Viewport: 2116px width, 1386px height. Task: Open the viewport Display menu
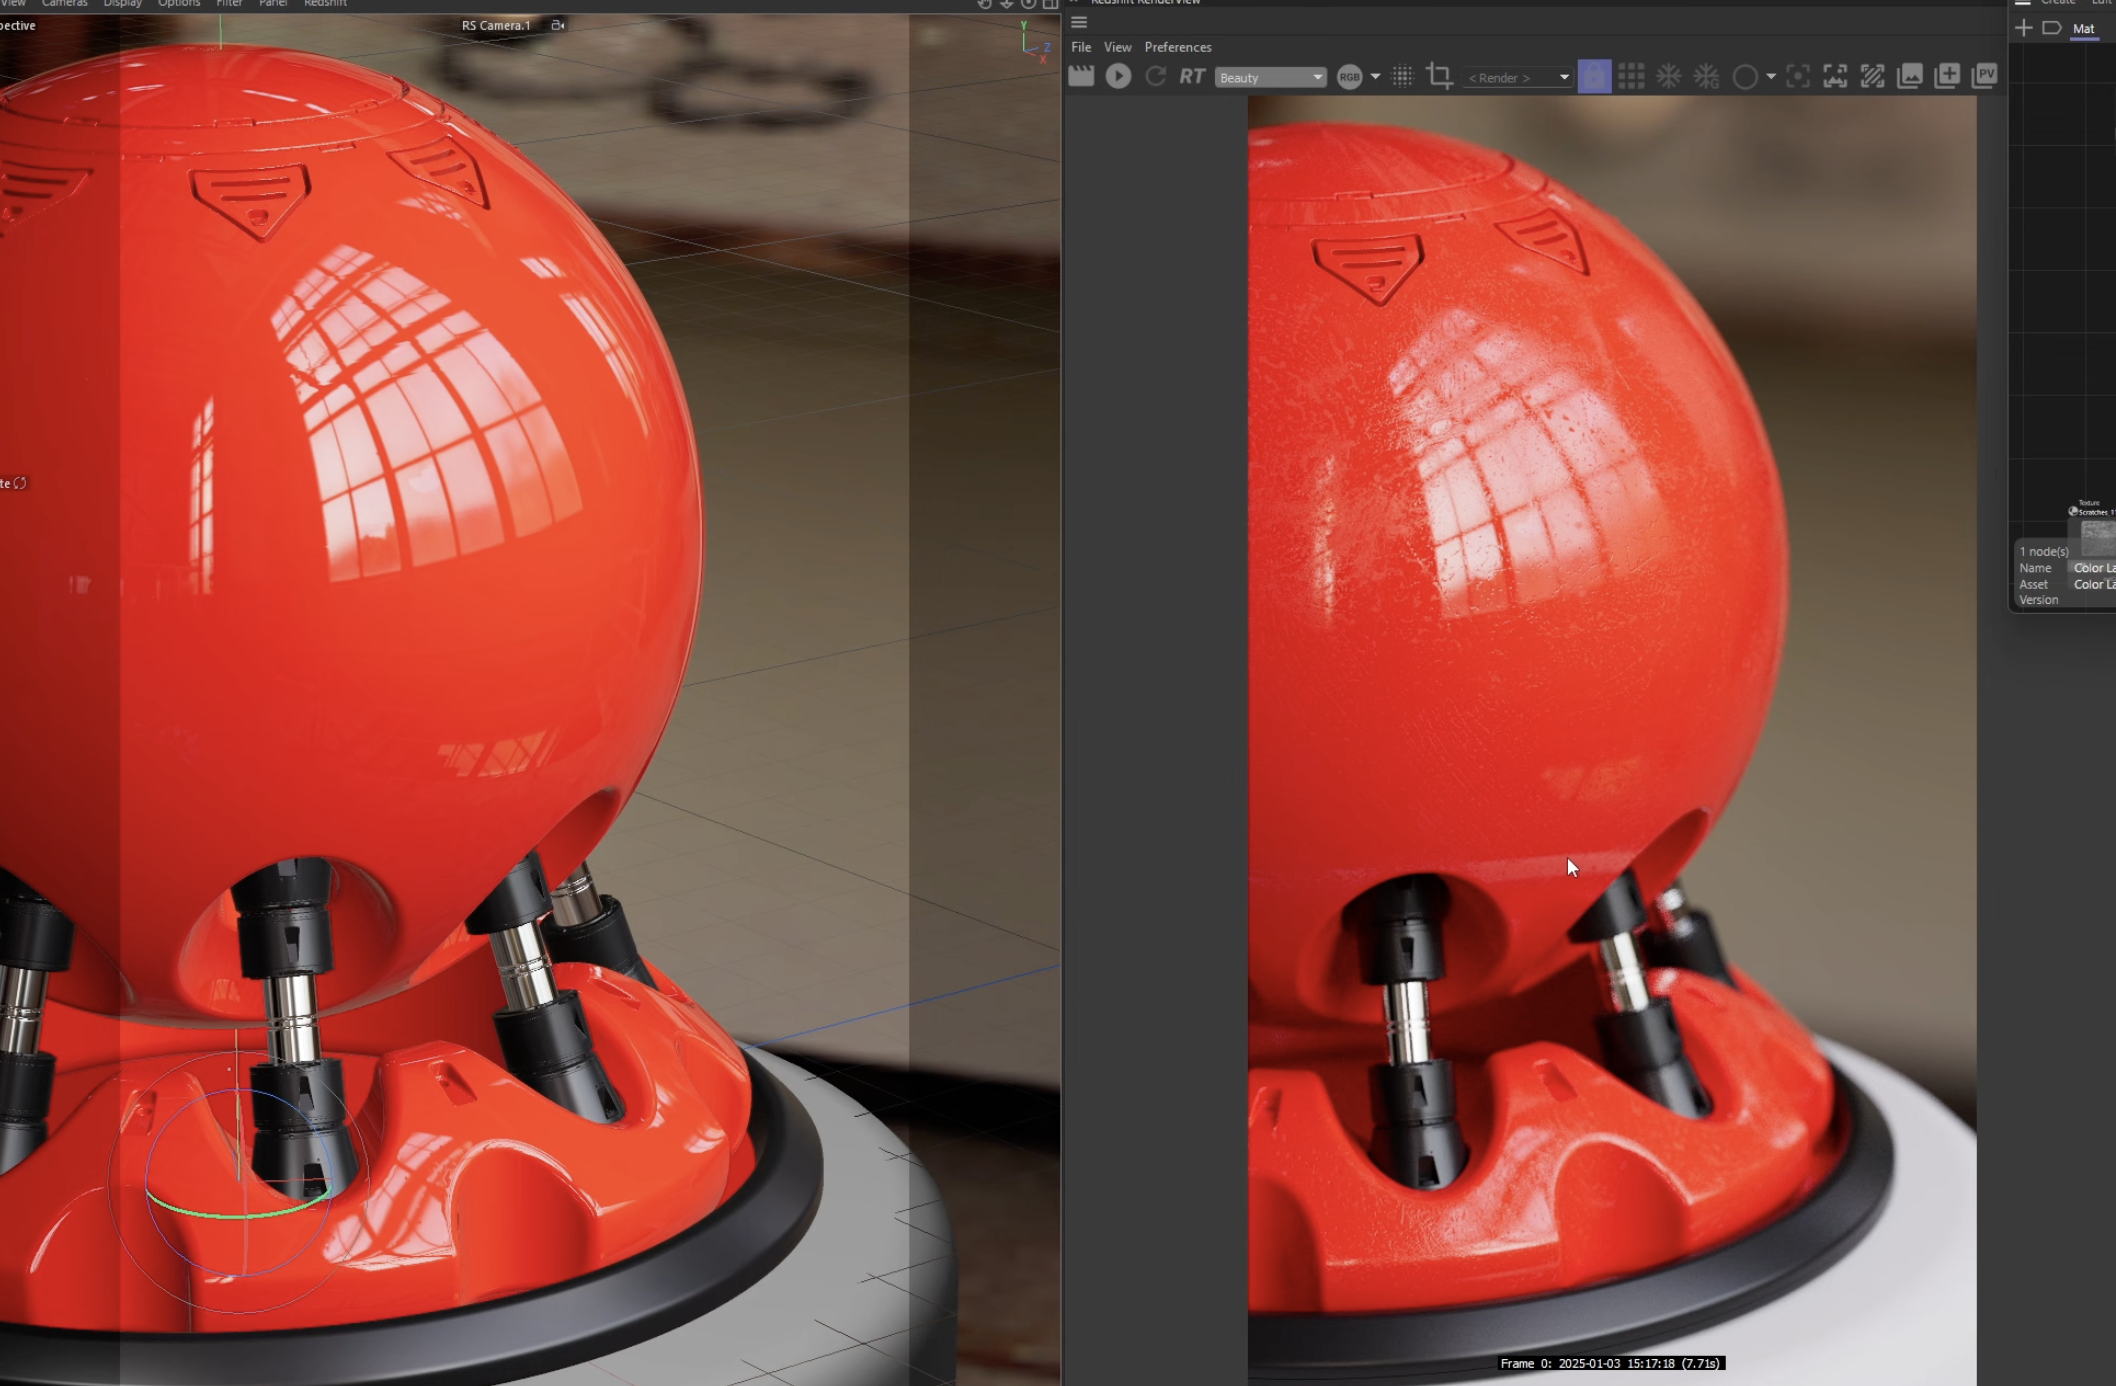pyautogui.click(x=123, y=3)
